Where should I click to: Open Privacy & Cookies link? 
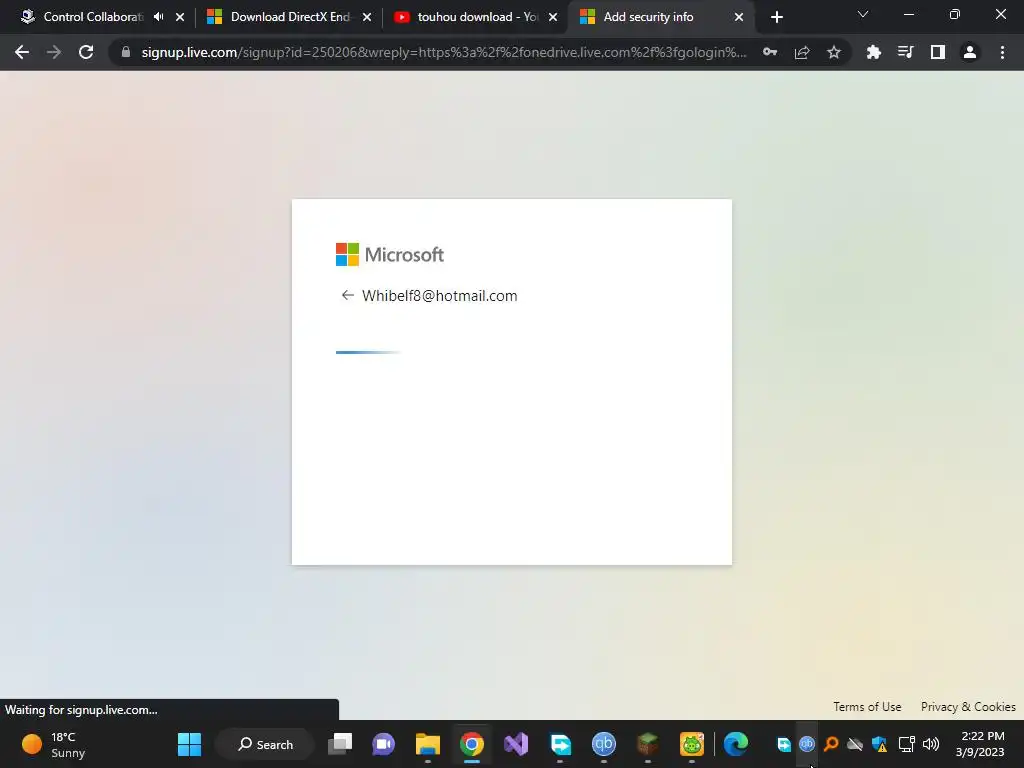tap(968, 707)
